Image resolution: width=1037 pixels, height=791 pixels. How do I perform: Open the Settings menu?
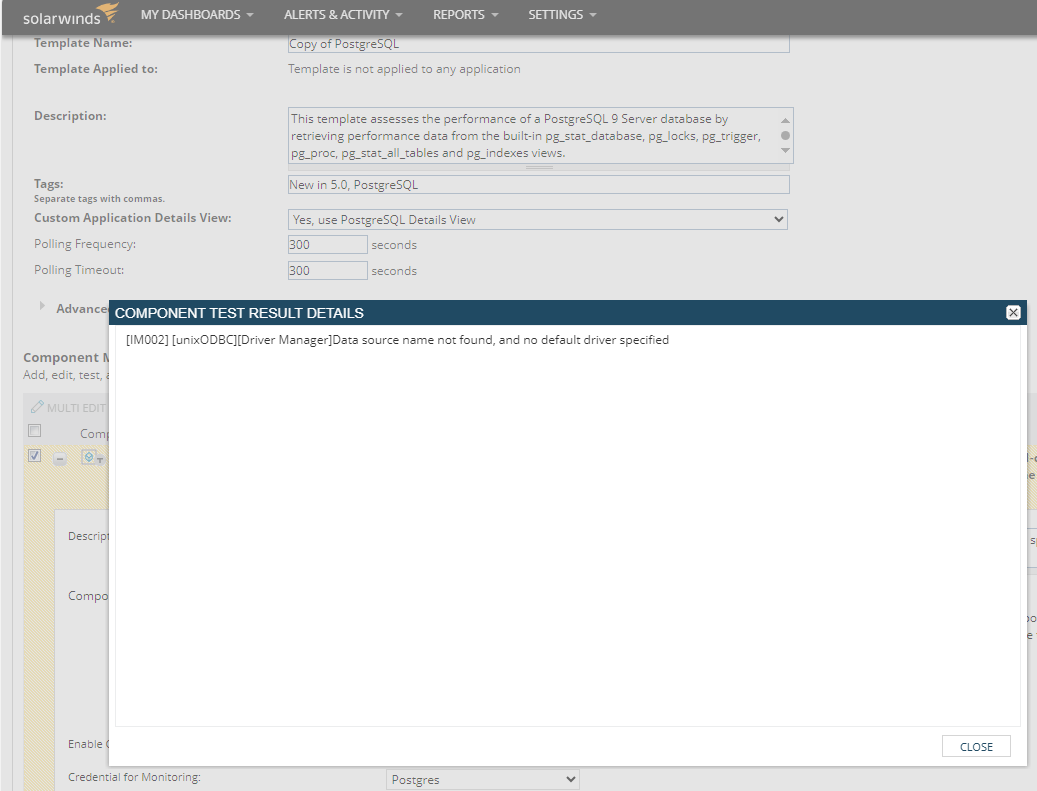561,15
